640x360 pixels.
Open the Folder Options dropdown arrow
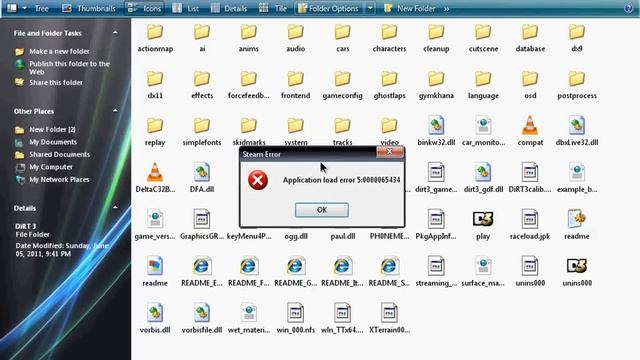pos(369,8)
